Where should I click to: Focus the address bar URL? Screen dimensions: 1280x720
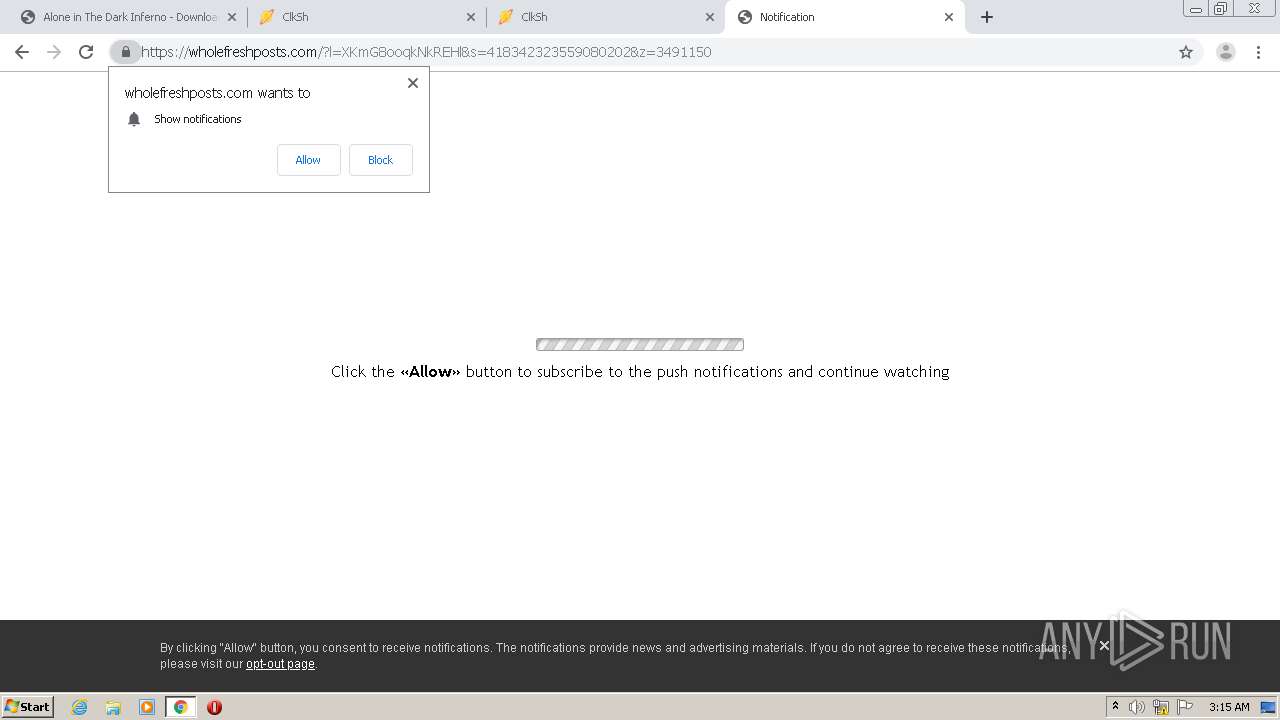pyautogui.click(x=426, y=52)
